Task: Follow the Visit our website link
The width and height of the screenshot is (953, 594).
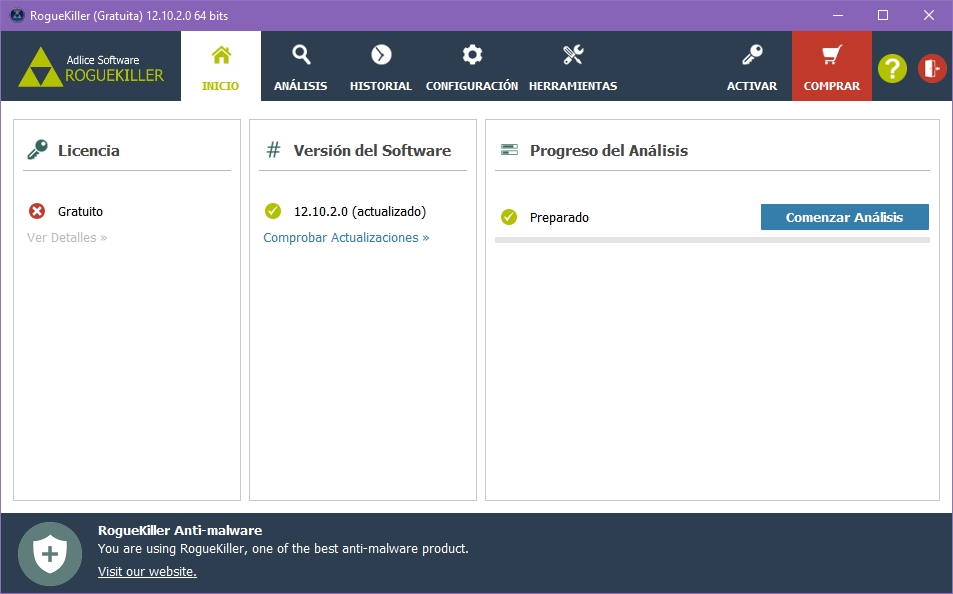Action: tap(147, 572)
